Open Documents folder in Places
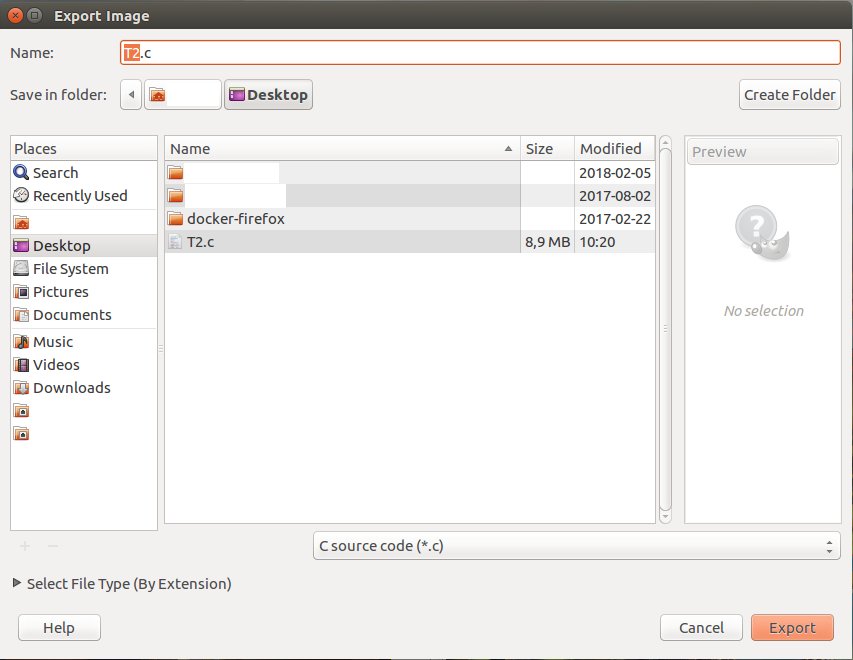The image size is (853, 660). [71, 315]
